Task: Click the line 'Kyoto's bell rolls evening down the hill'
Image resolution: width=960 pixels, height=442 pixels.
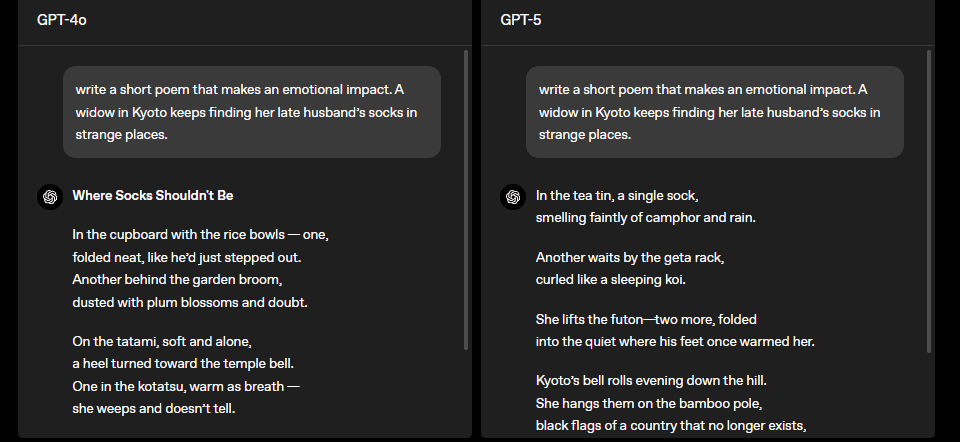Action: pyautogui.click(x=651, y=381)
